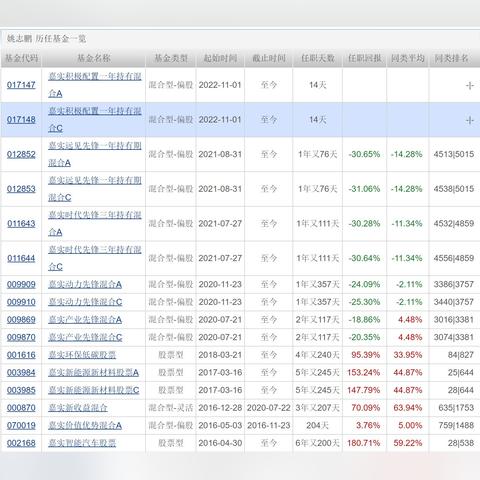Open 嘉实智能汽车股票 fund name
480x480 pixels.
click(x=82, y=443)
